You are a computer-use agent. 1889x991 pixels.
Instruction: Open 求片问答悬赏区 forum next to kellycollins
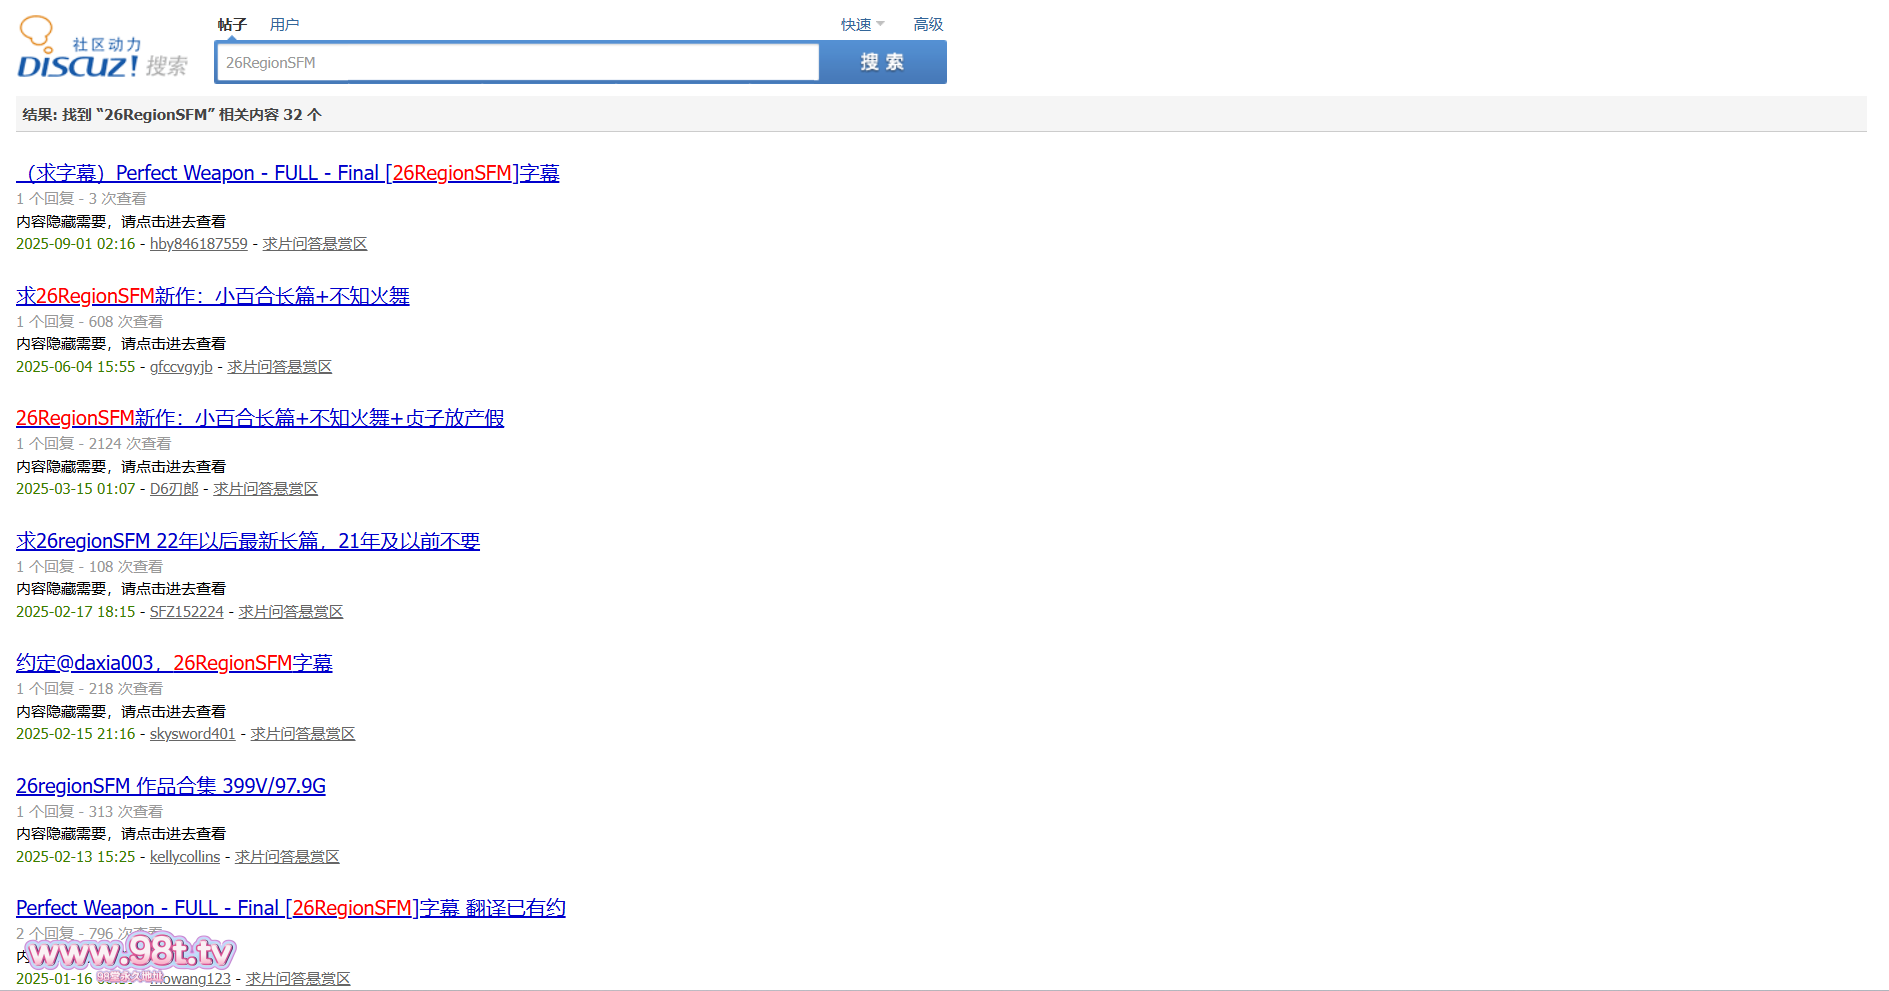coord(287,857)
